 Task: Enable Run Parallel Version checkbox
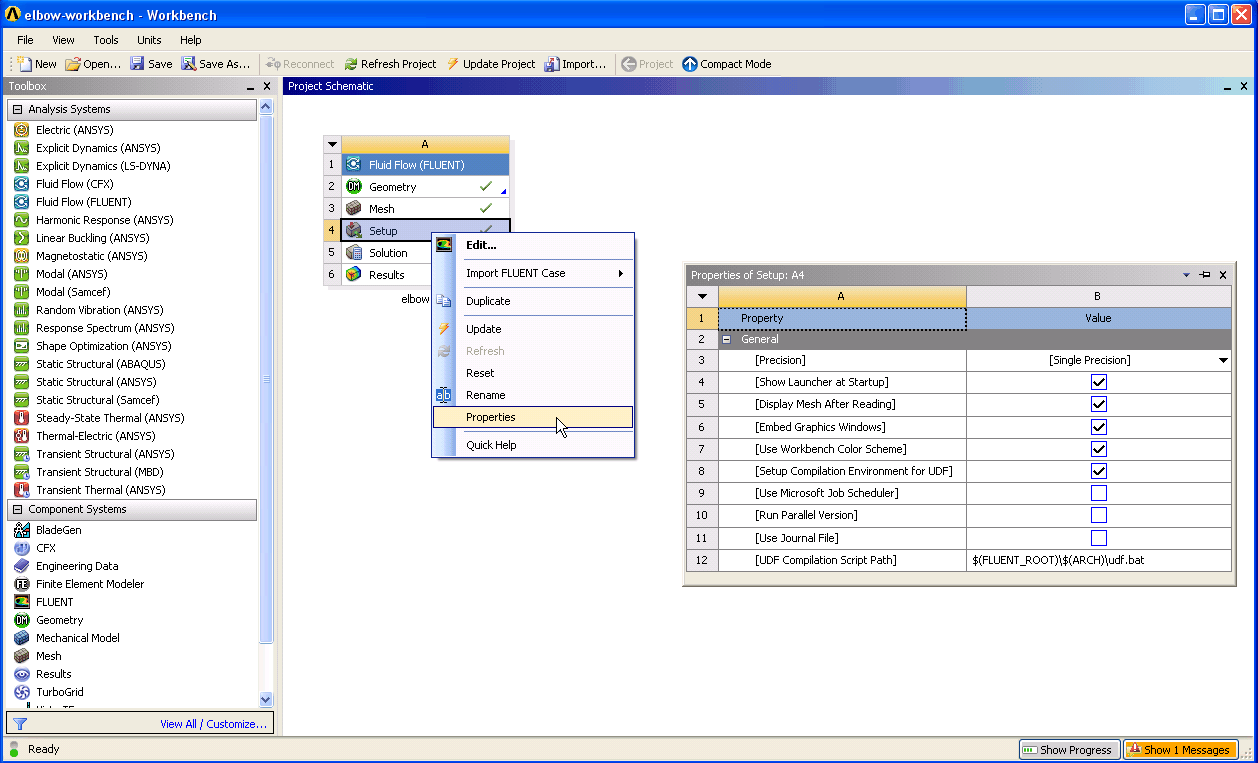(x=1099, y=515)
